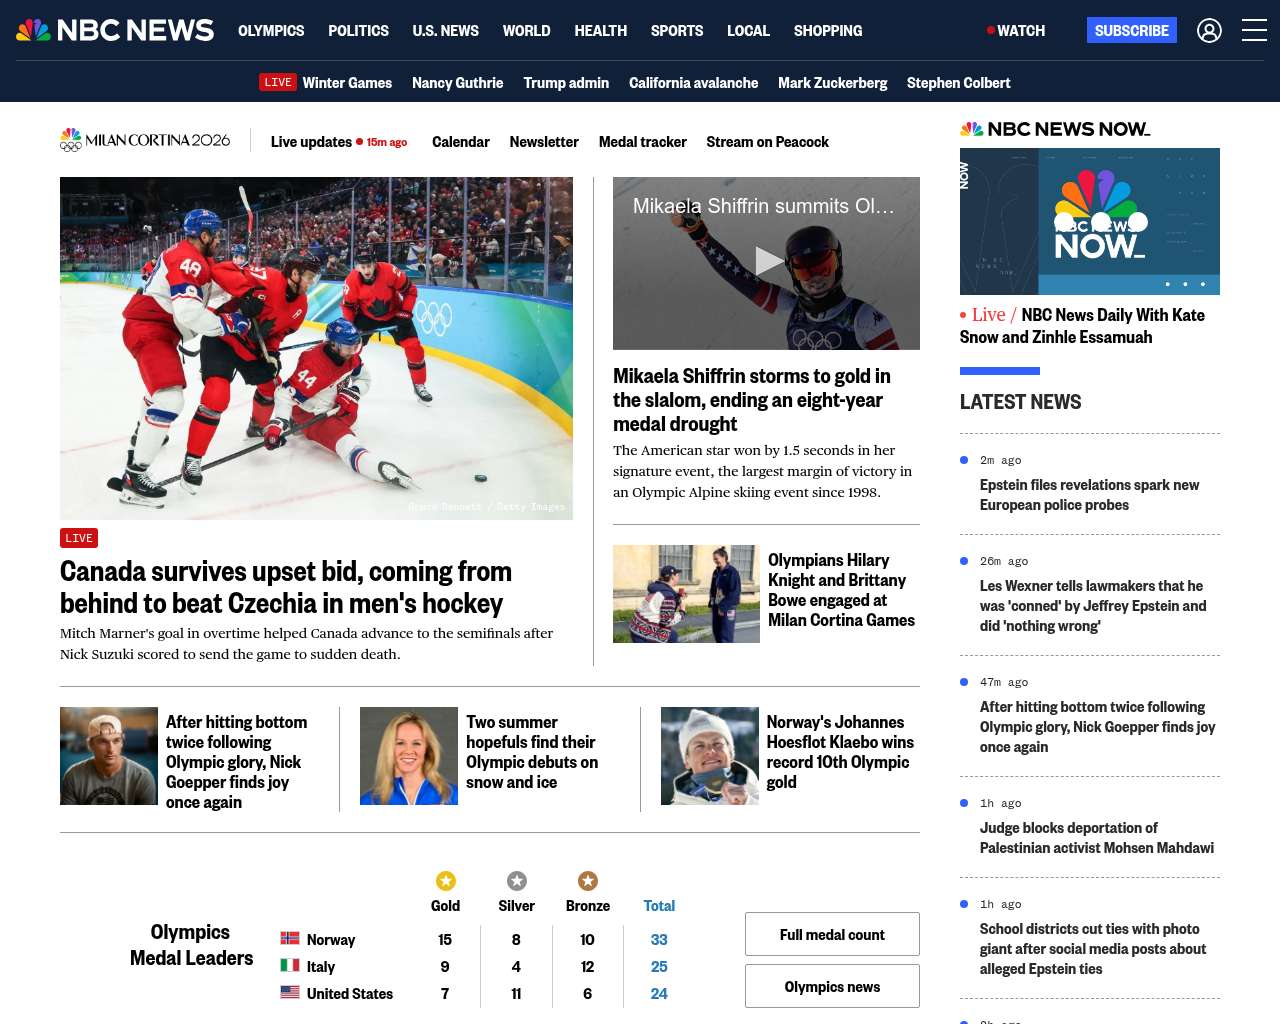
Task: Click Norway in medal leaders table
Action: 331,940
